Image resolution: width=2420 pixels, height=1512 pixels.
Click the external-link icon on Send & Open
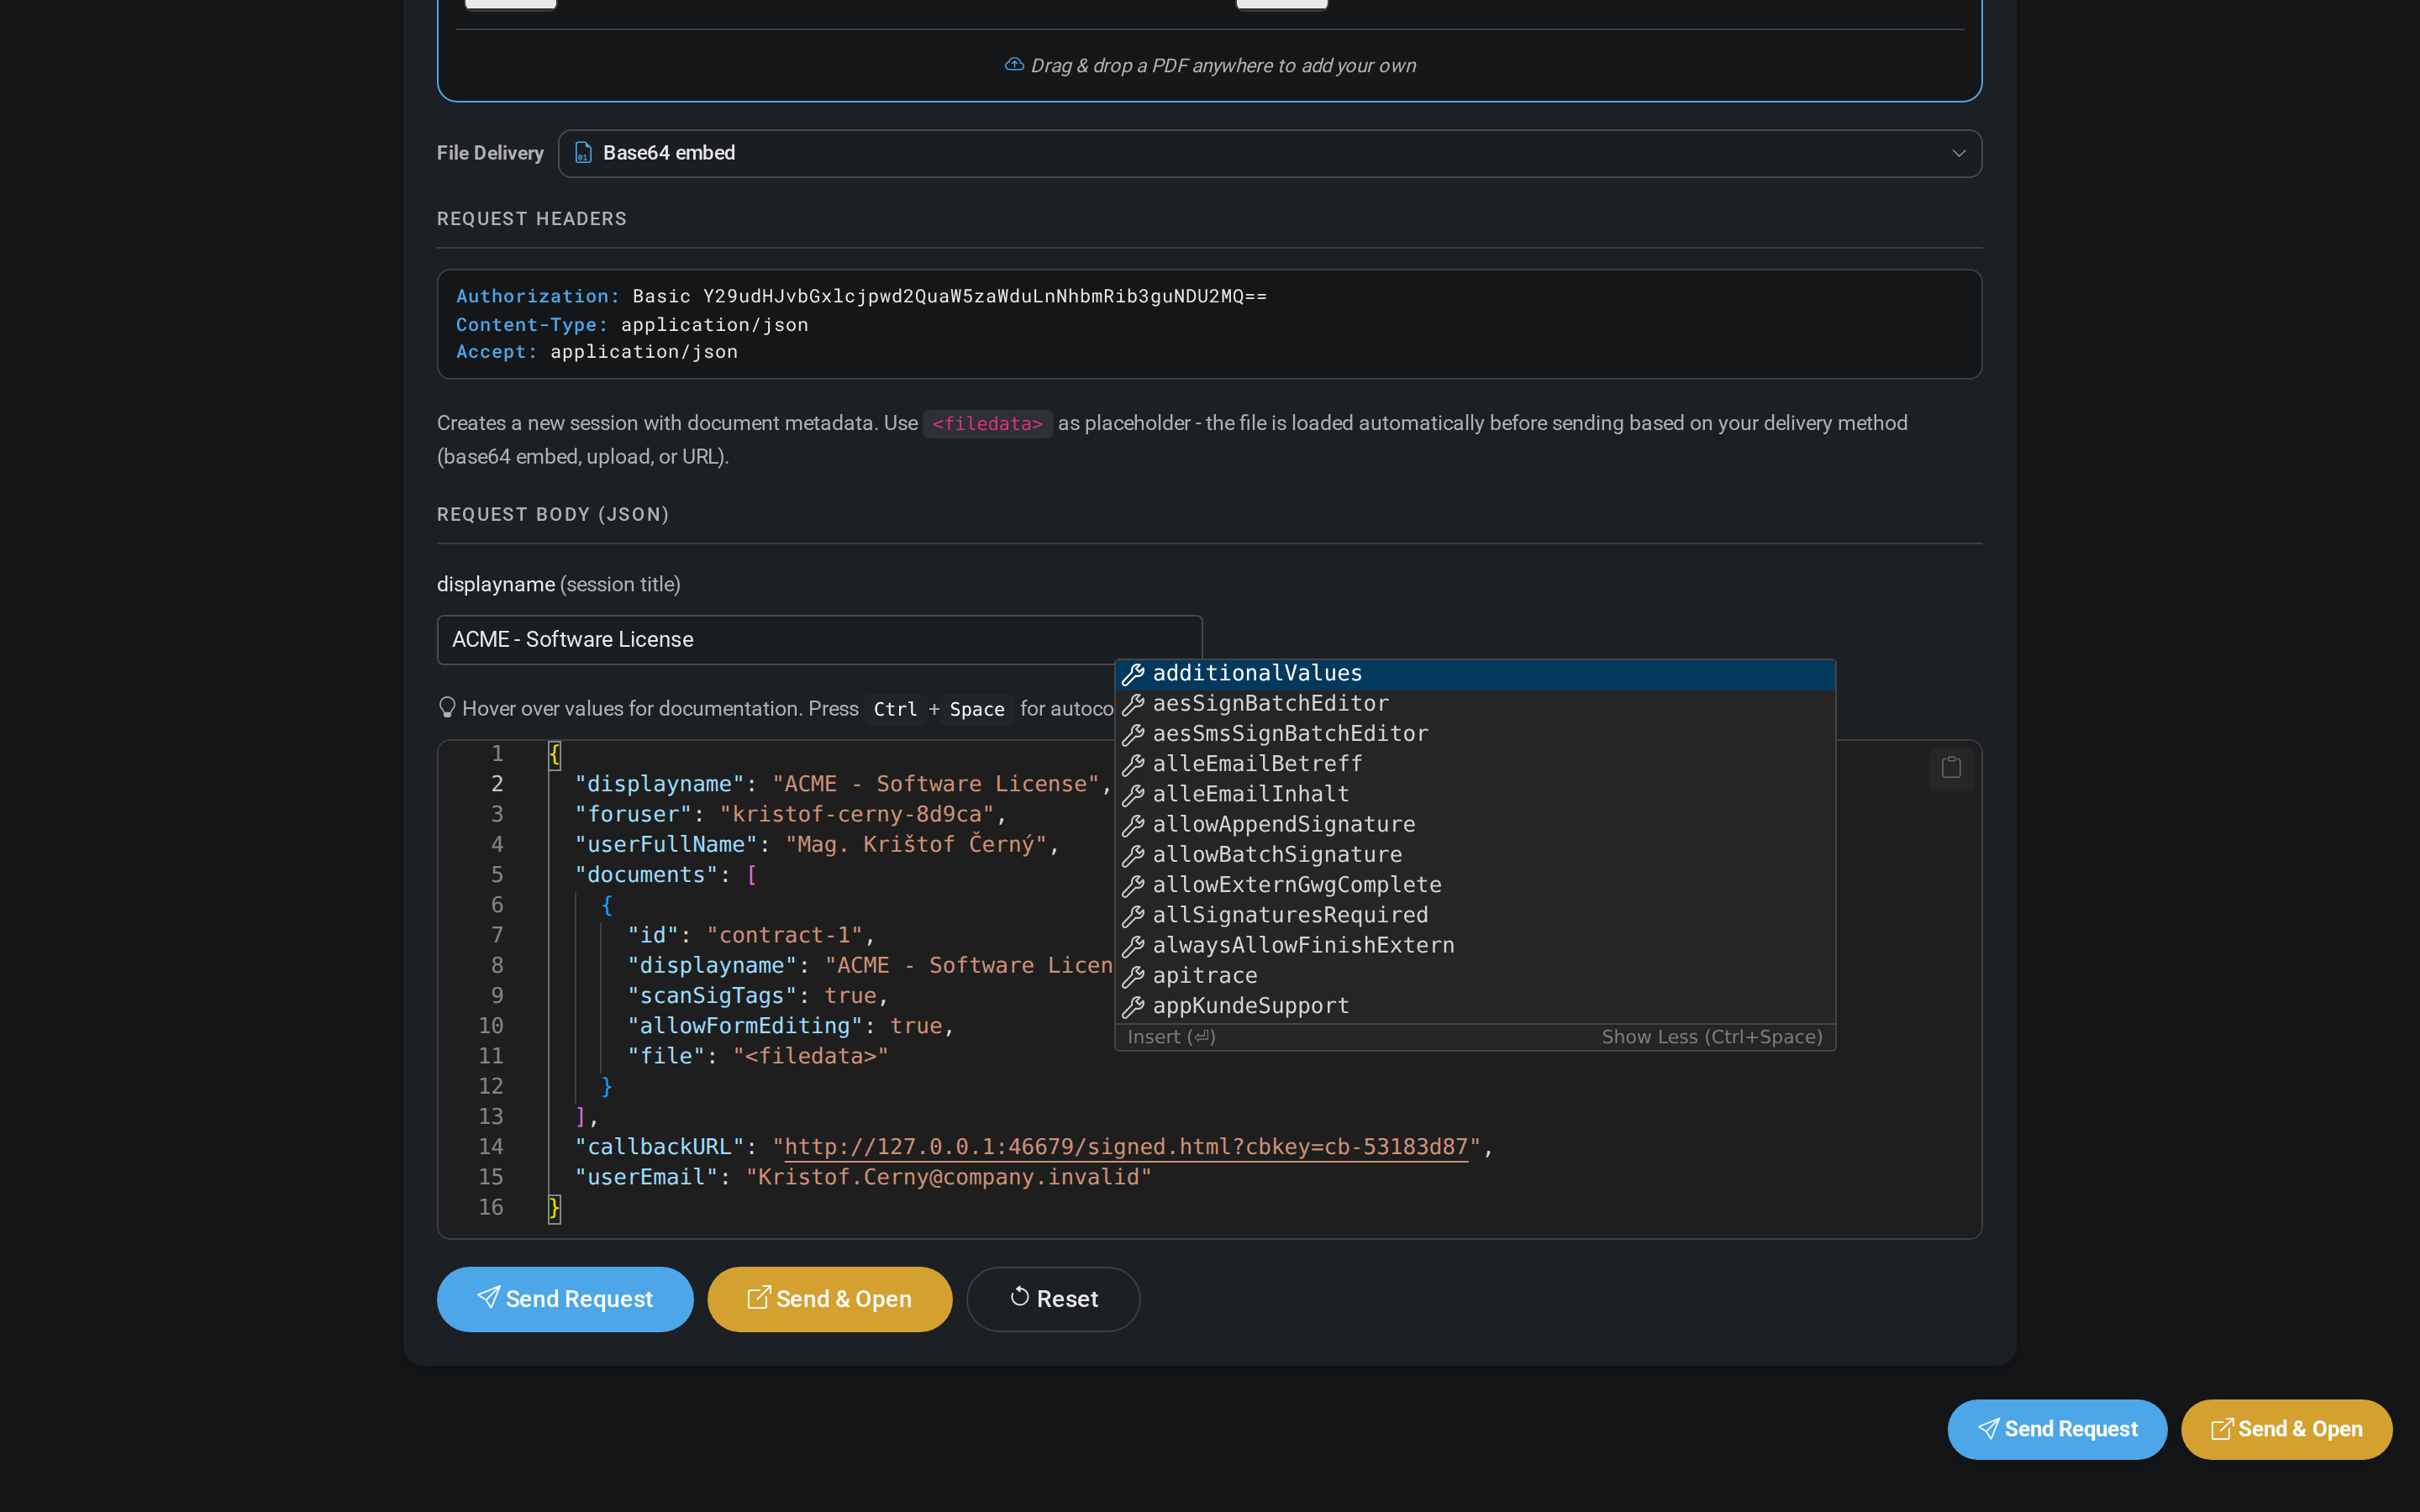(x=760, y=1298)
